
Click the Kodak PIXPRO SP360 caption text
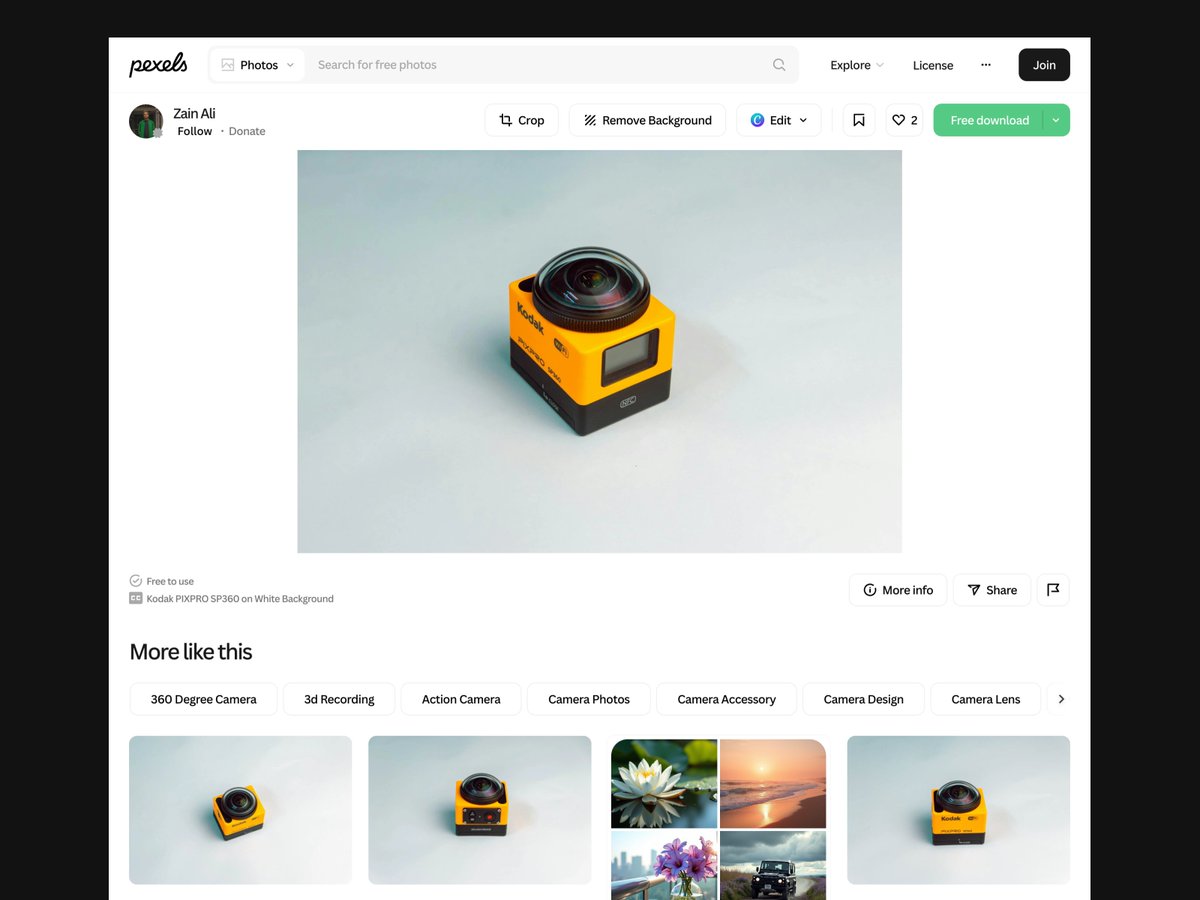pos(240,599)
